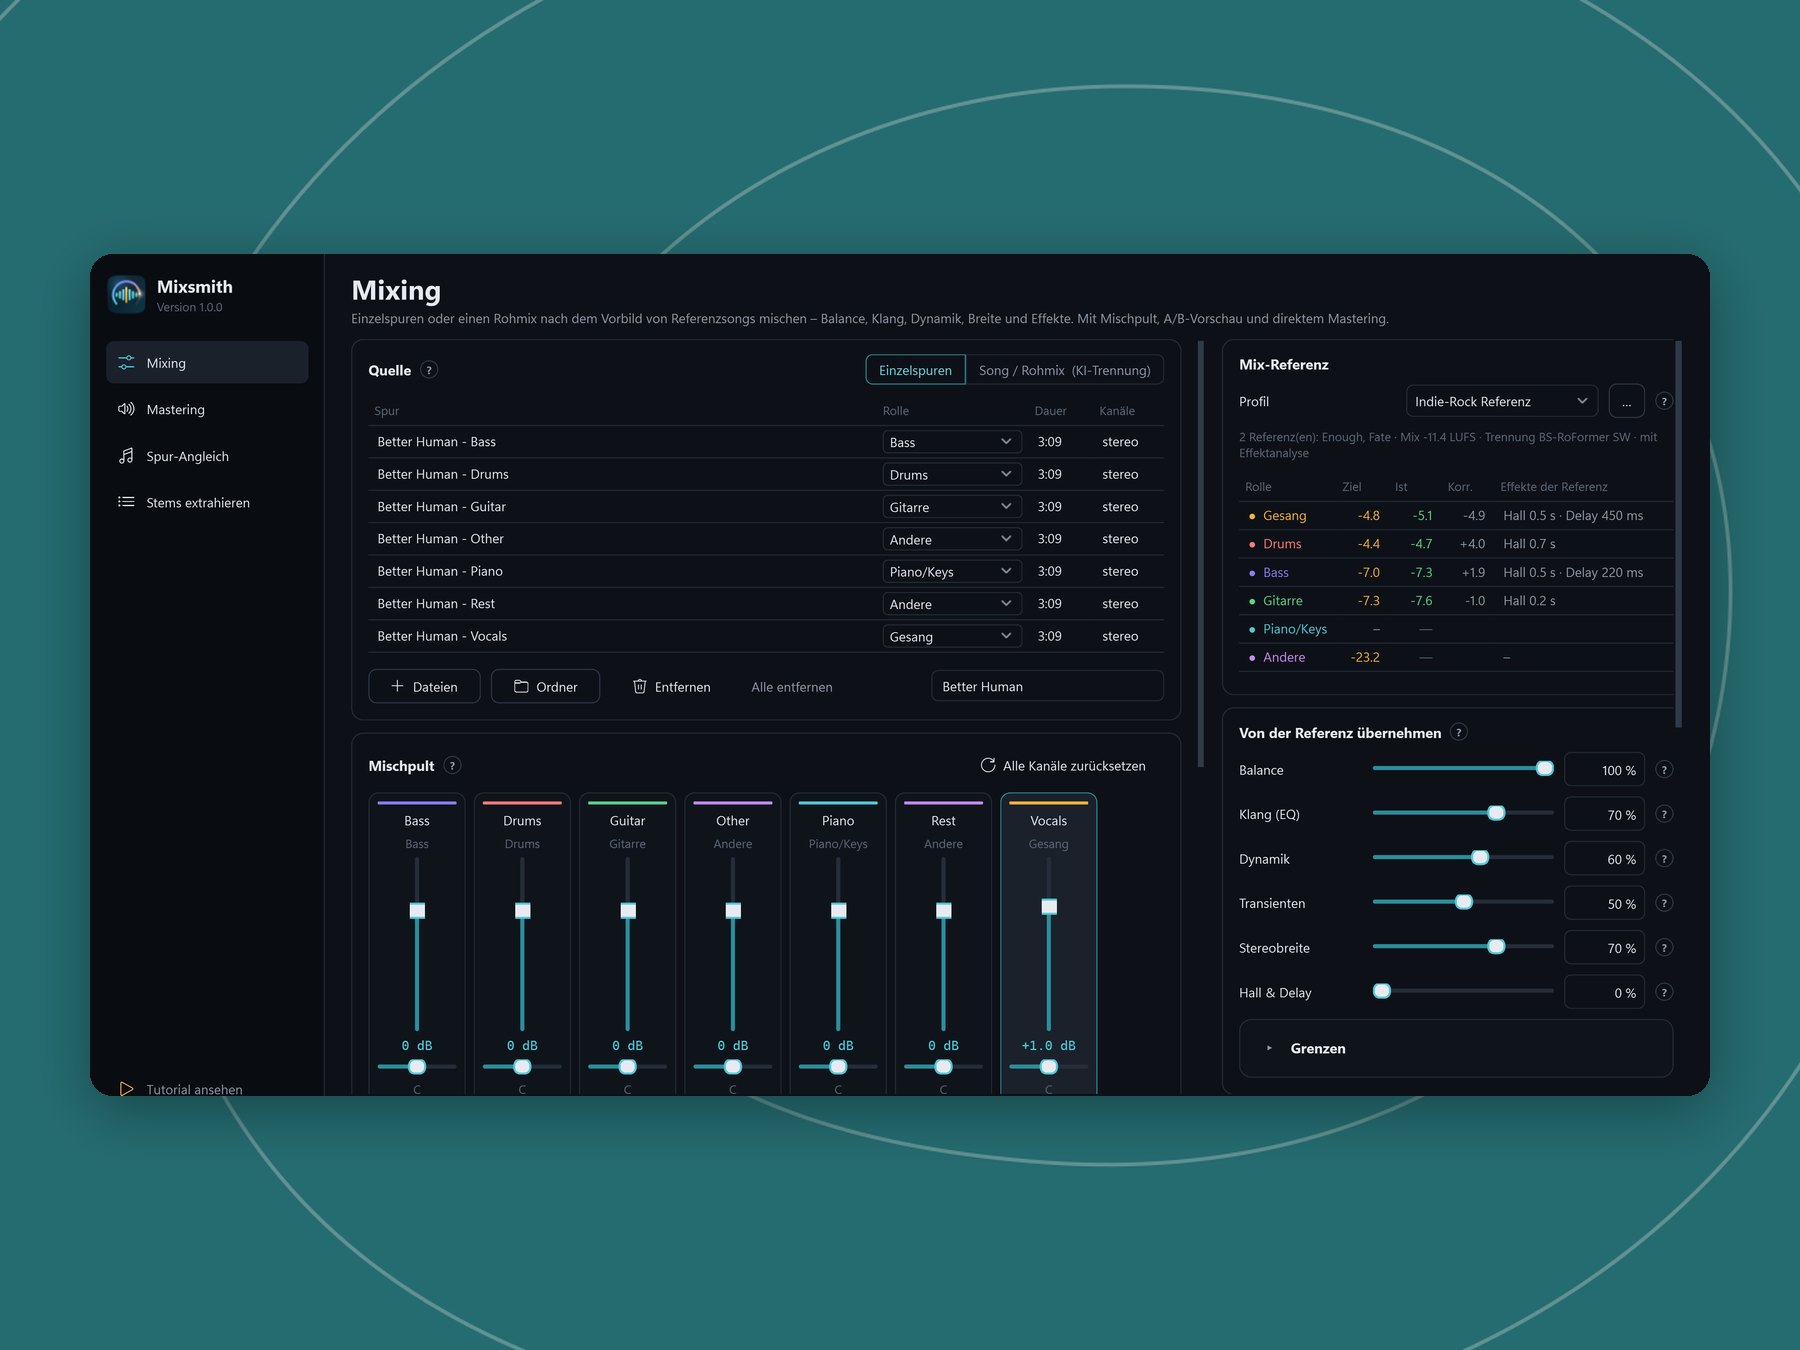1800x1350 pixels.
Task: Open Stems extrahieren page
Action: (x=207, y=502)
